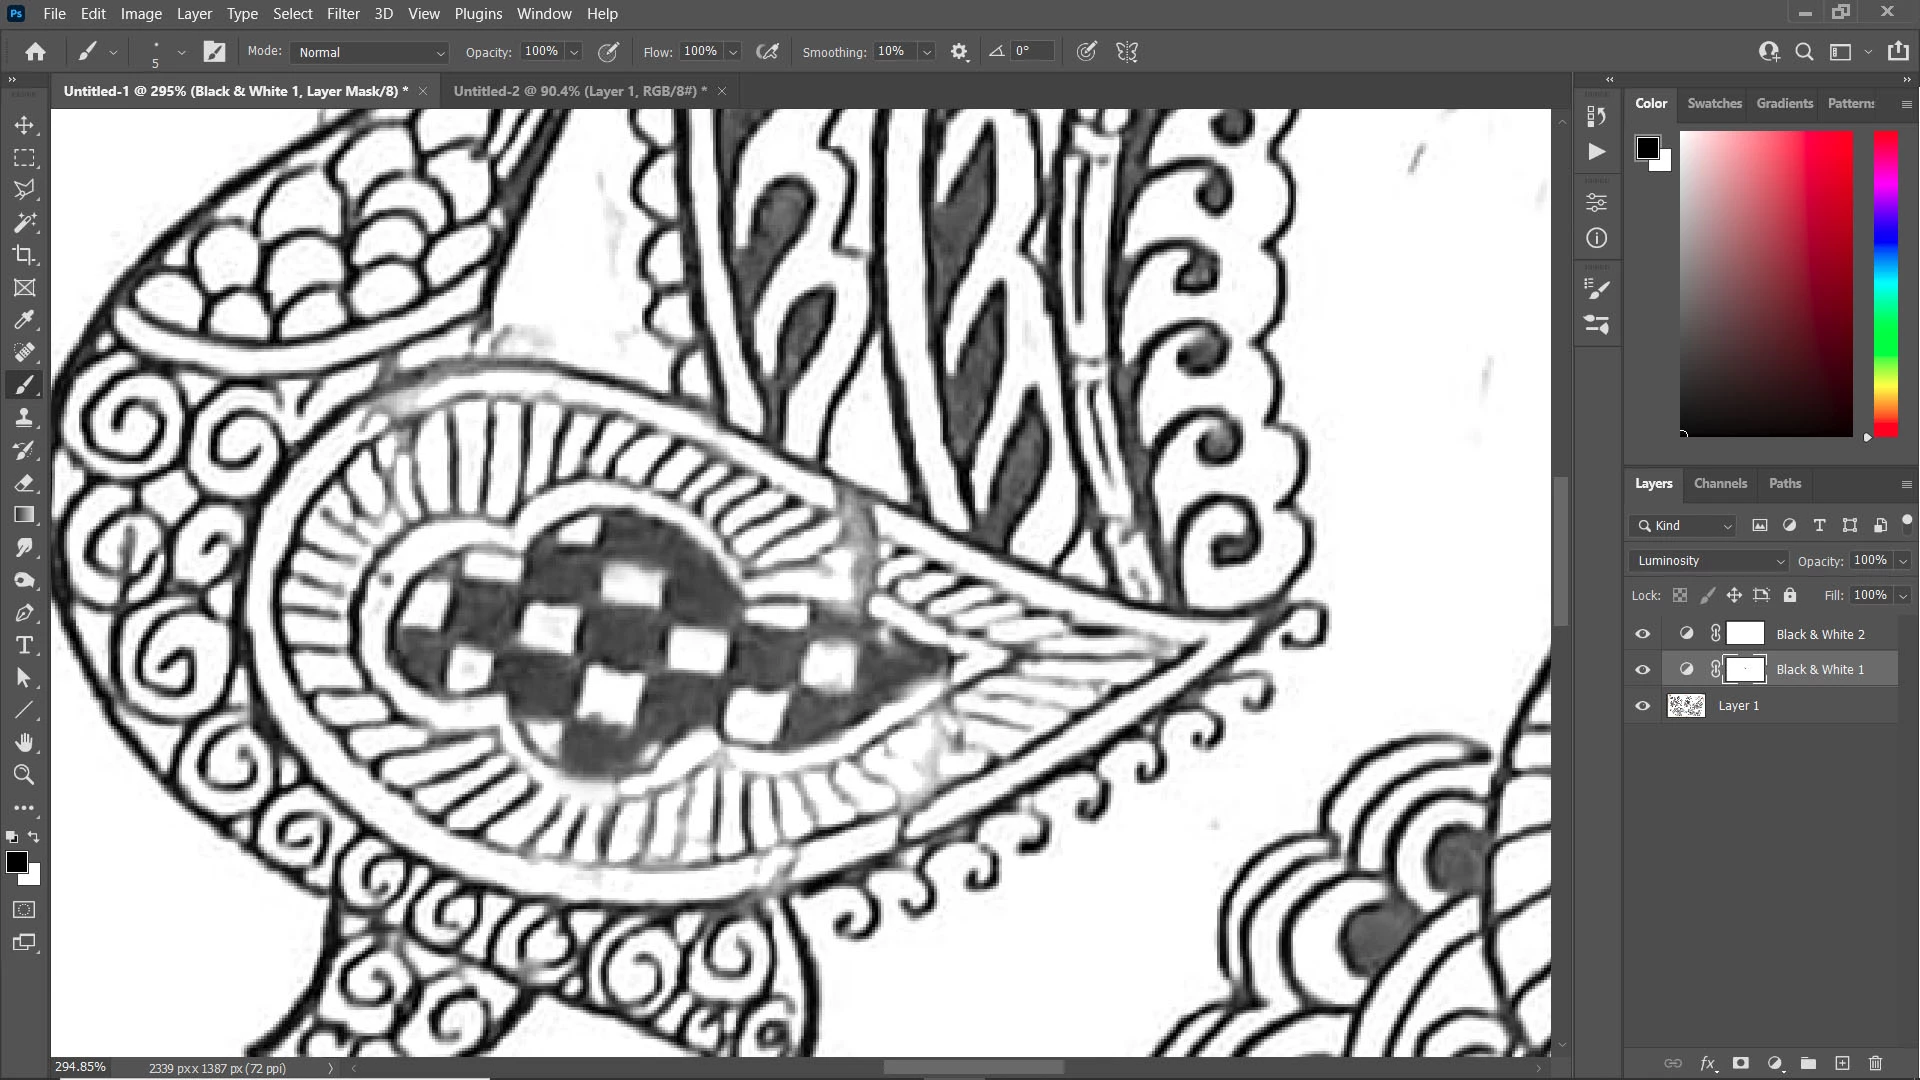Image resolution: width=1920 pixels, height=1080 pixels.
Task: Open the brush Mode dropdown
Action: tap(370, 52)
